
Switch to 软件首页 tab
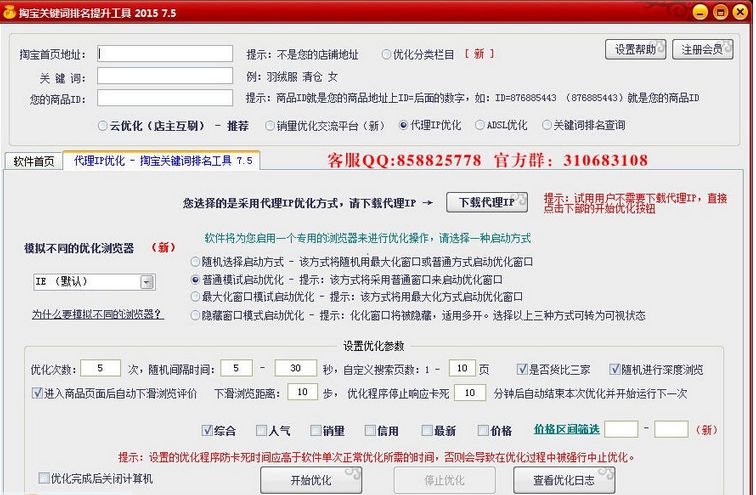point(34,161)
